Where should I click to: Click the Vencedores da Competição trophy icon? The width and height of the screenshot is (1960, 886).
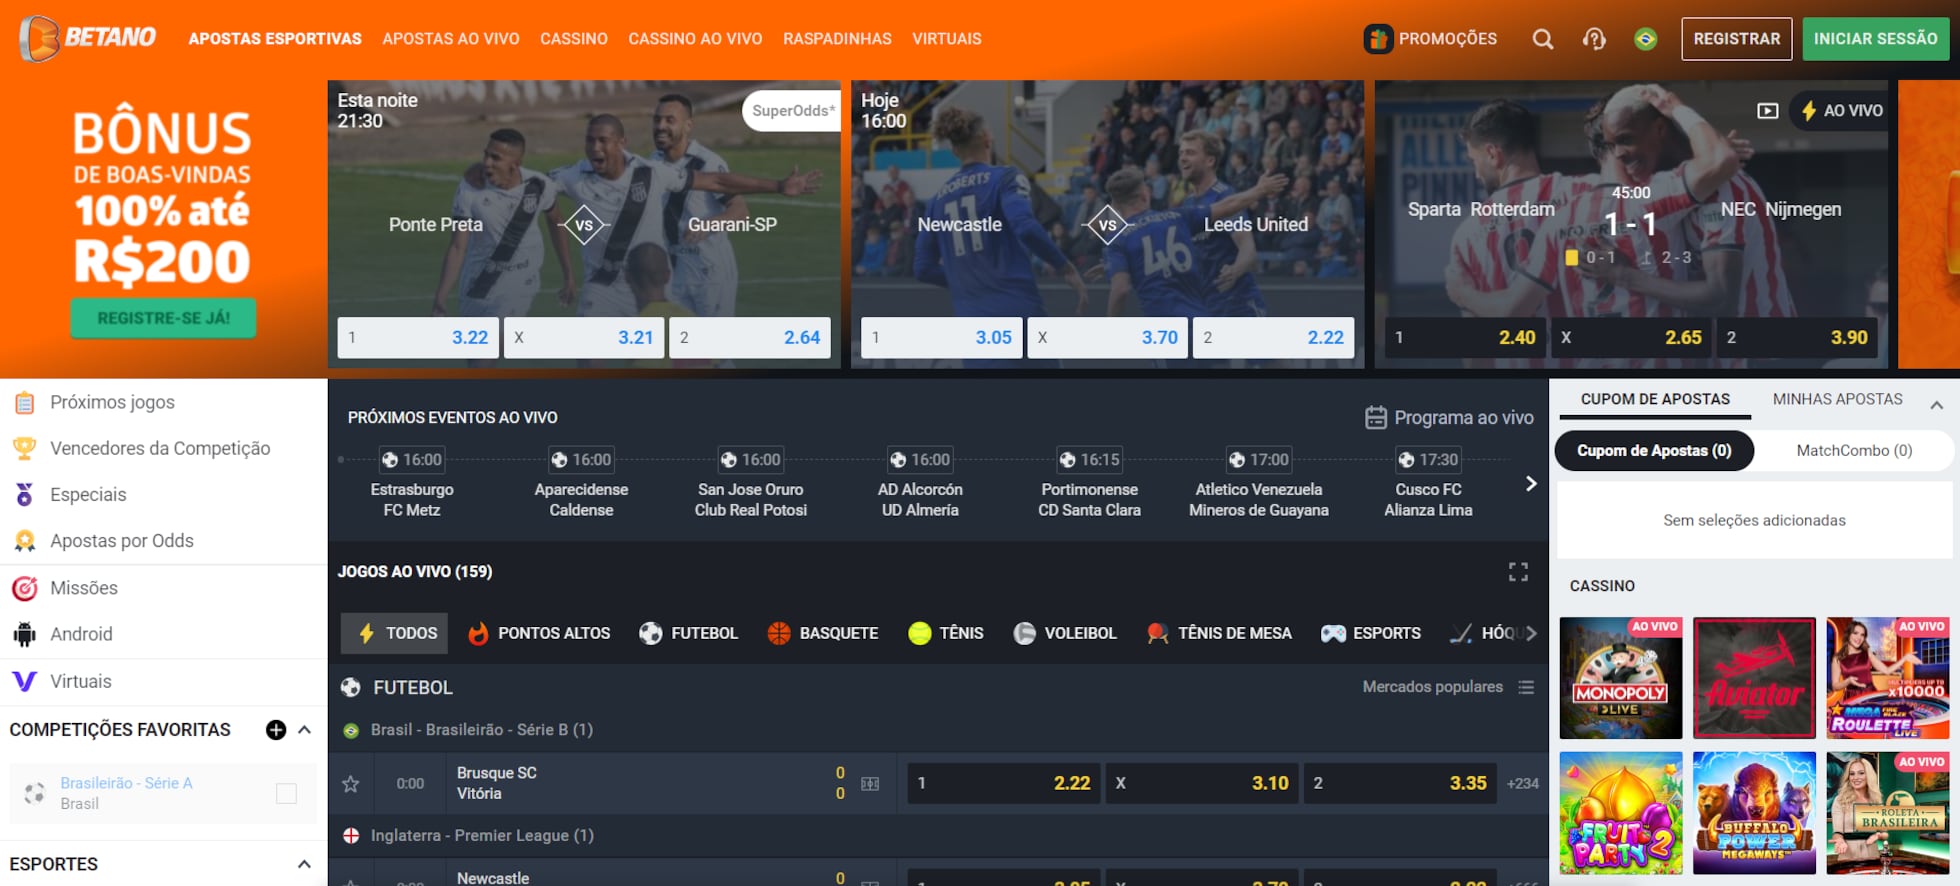(24, 448)
